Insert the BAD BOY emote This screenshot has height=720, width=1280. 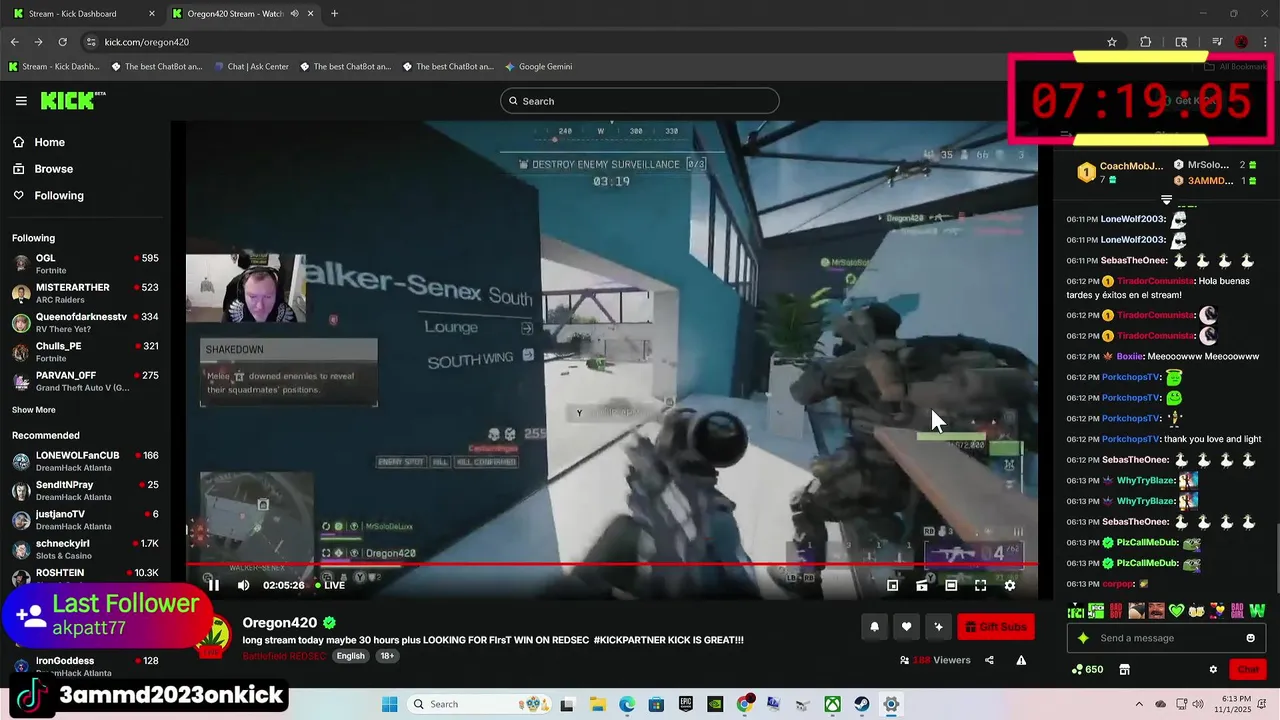tap(1115, 611)
